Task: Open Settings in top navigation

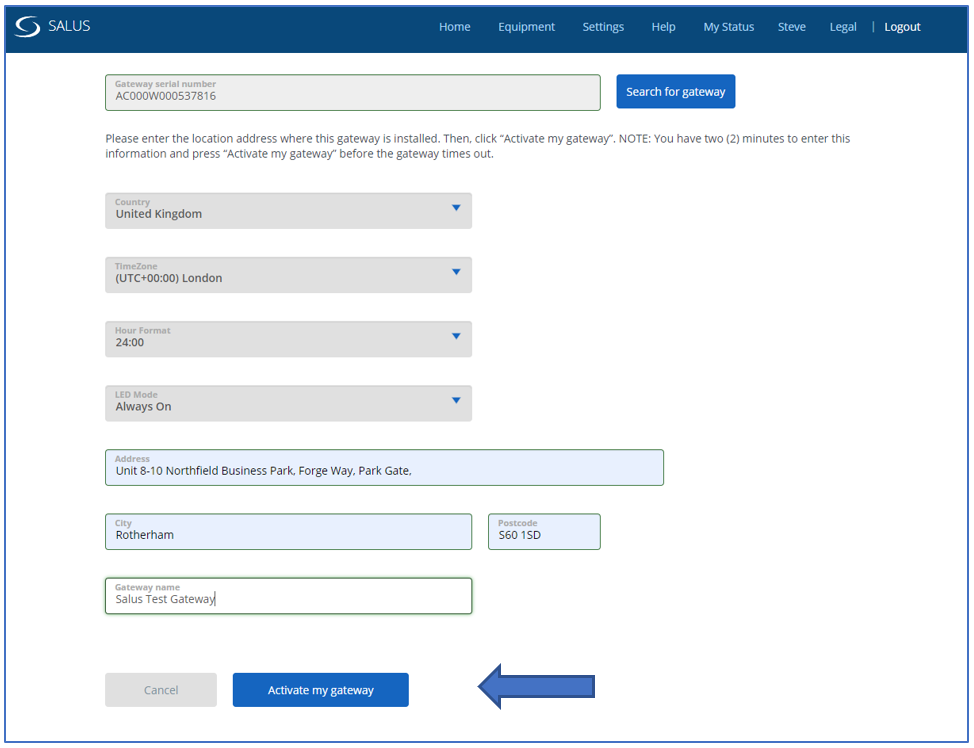Action: pos(603,27)
